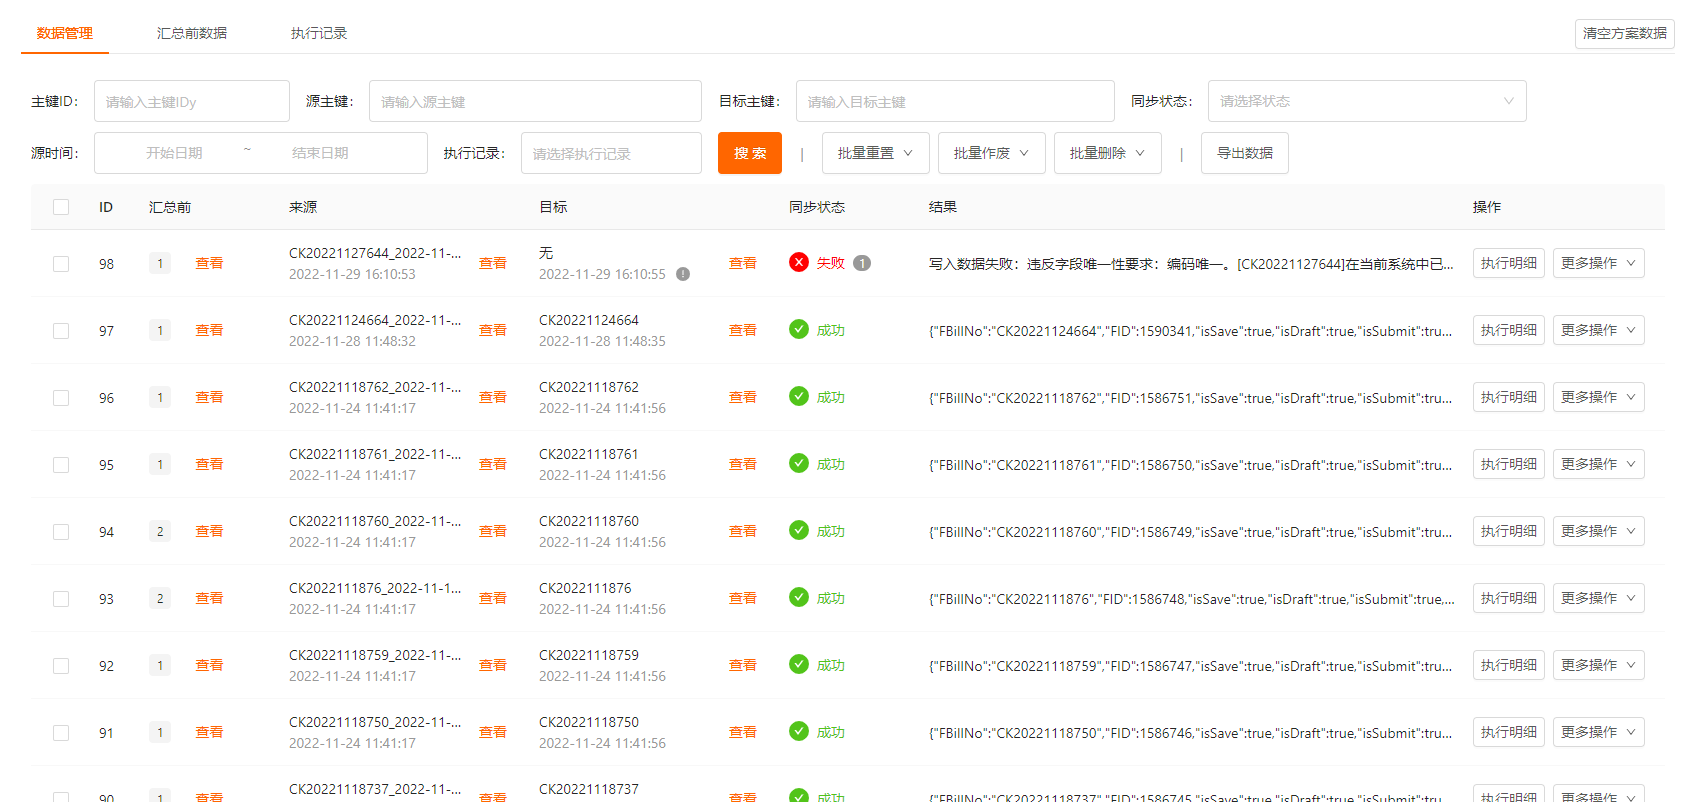1689x802 pixels.
Task: Click the count badge 2 in row 94
Action: click(160, 532)
